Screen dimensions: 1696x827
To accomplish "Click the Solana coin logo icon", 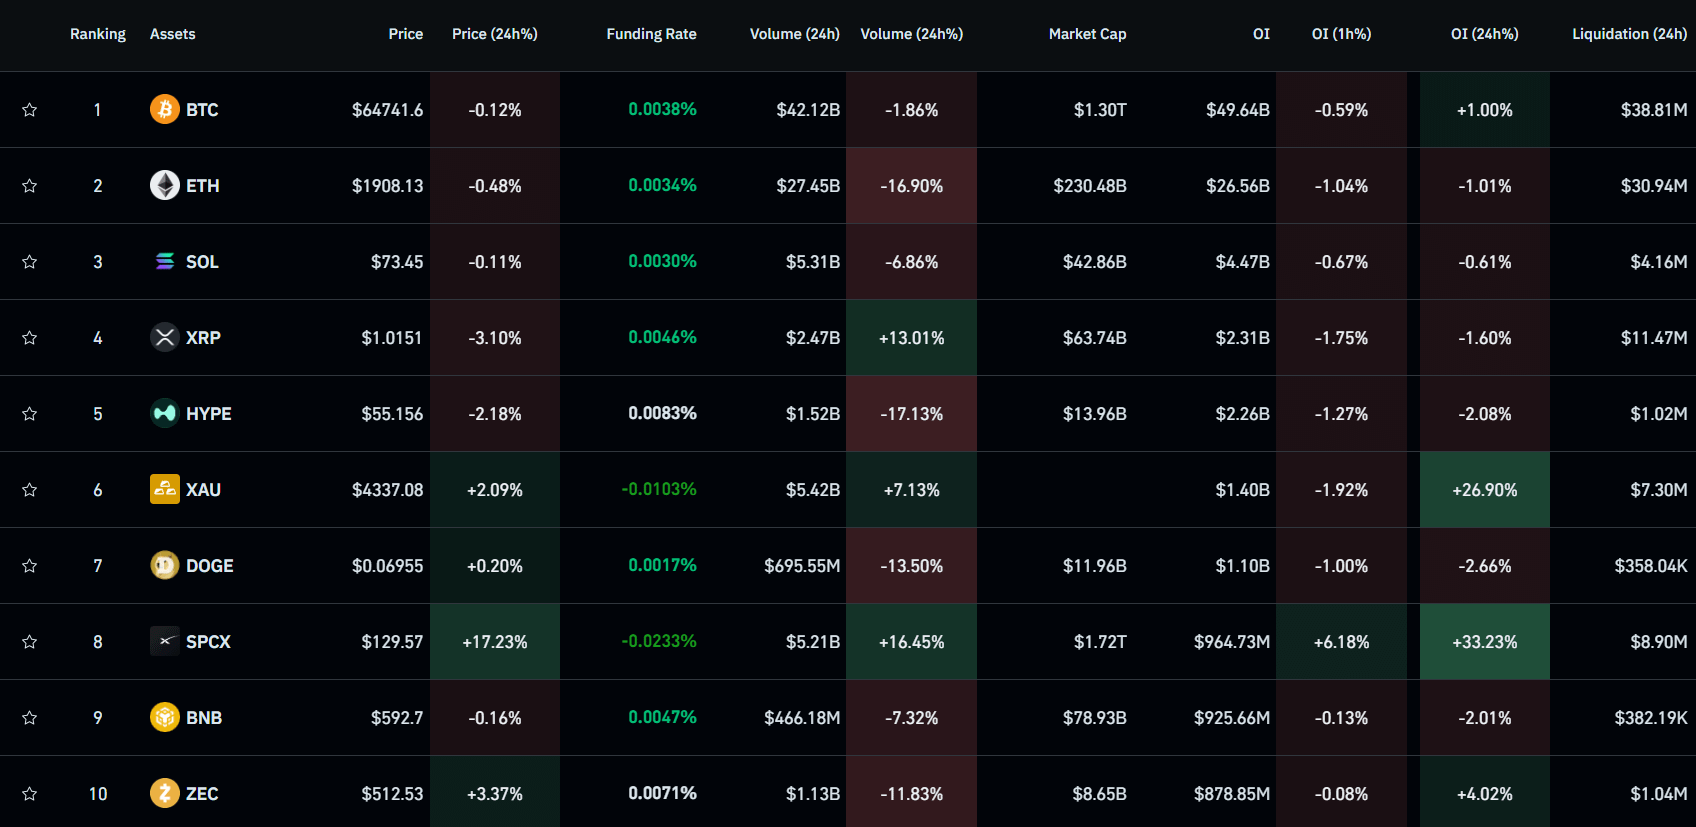I will pos(165,261).
